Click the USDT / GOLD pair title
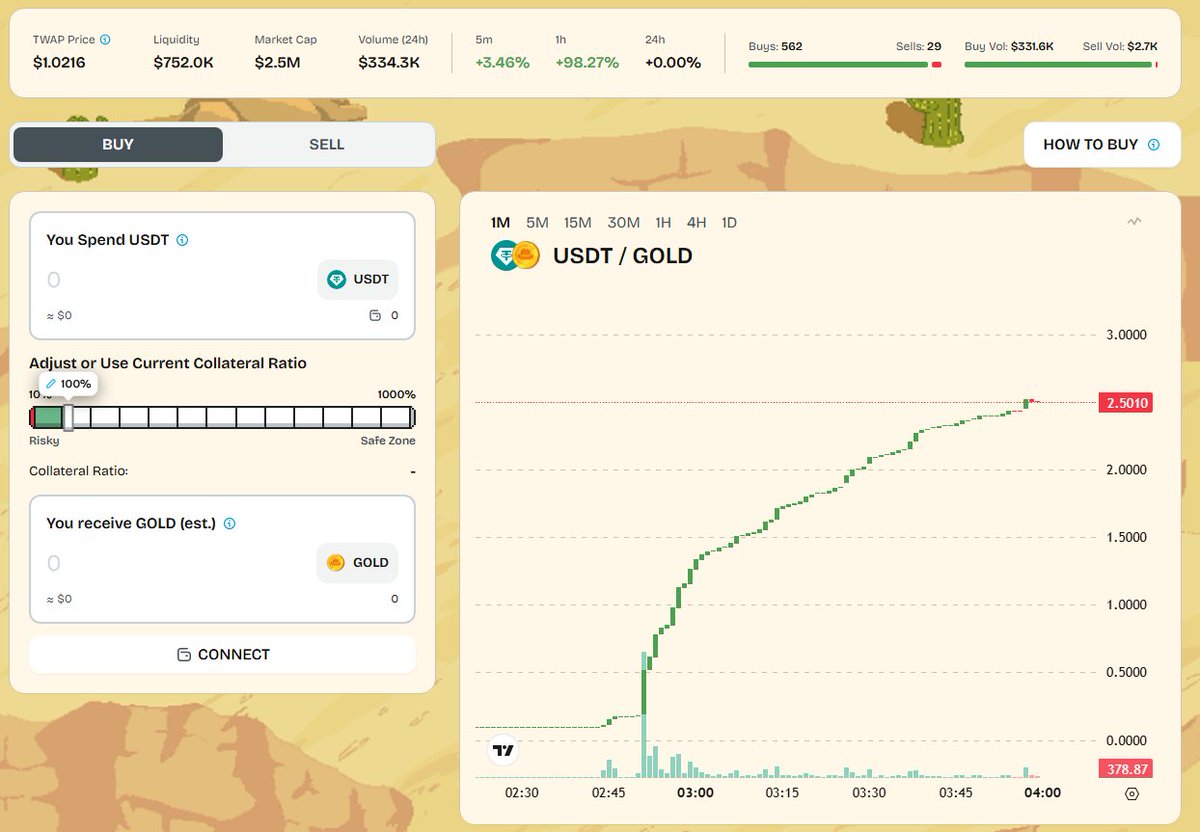The image size is (1200, 832). coord(623,256)
